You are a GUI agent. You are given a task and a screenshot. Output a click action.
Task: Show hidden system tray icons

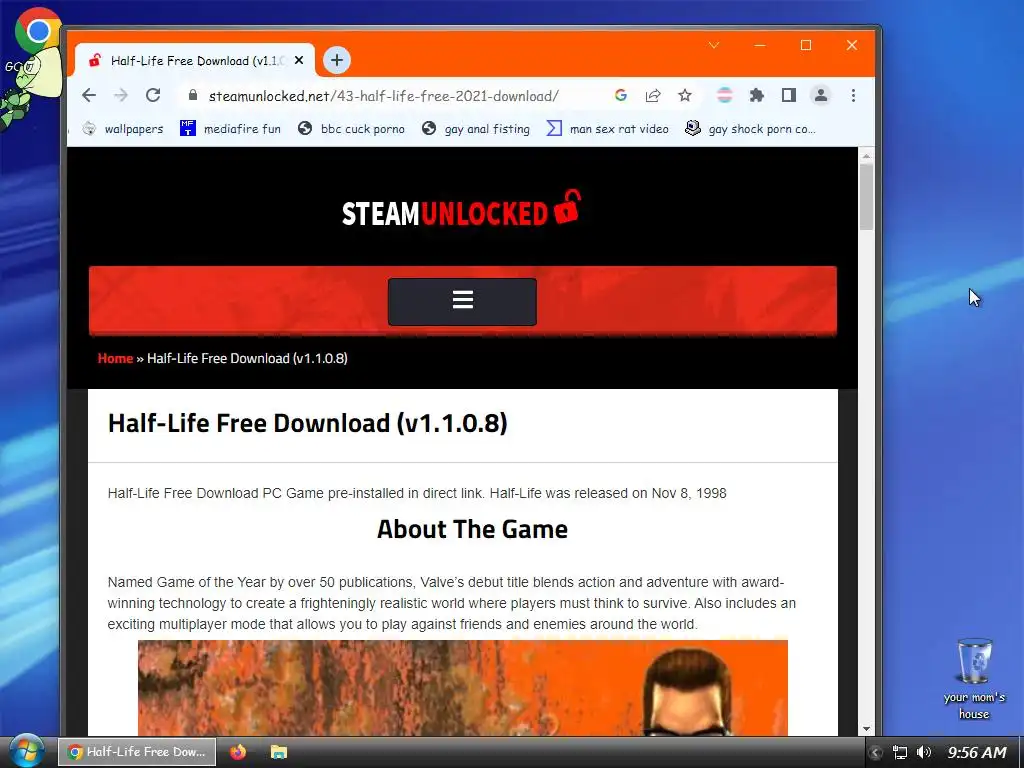[x=876, y=752]
